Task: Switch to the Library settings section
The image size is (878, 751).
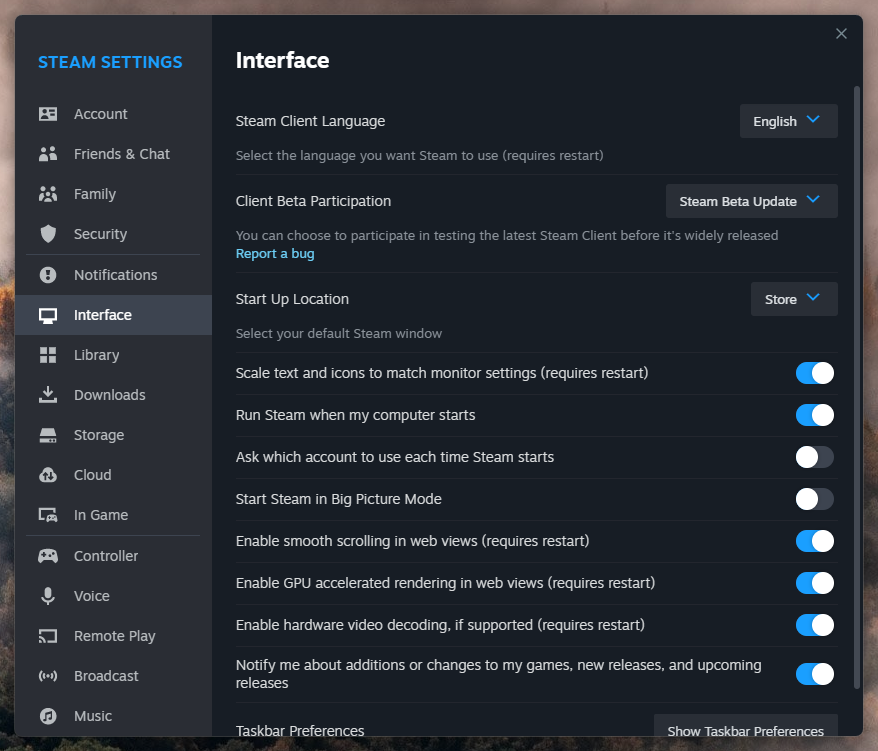Action: click(x=97, y=354)
